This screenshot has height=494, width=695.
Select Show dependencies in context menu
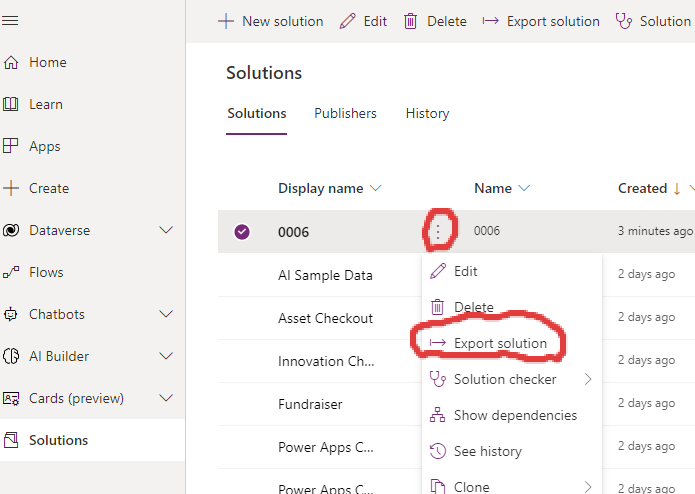514,415
